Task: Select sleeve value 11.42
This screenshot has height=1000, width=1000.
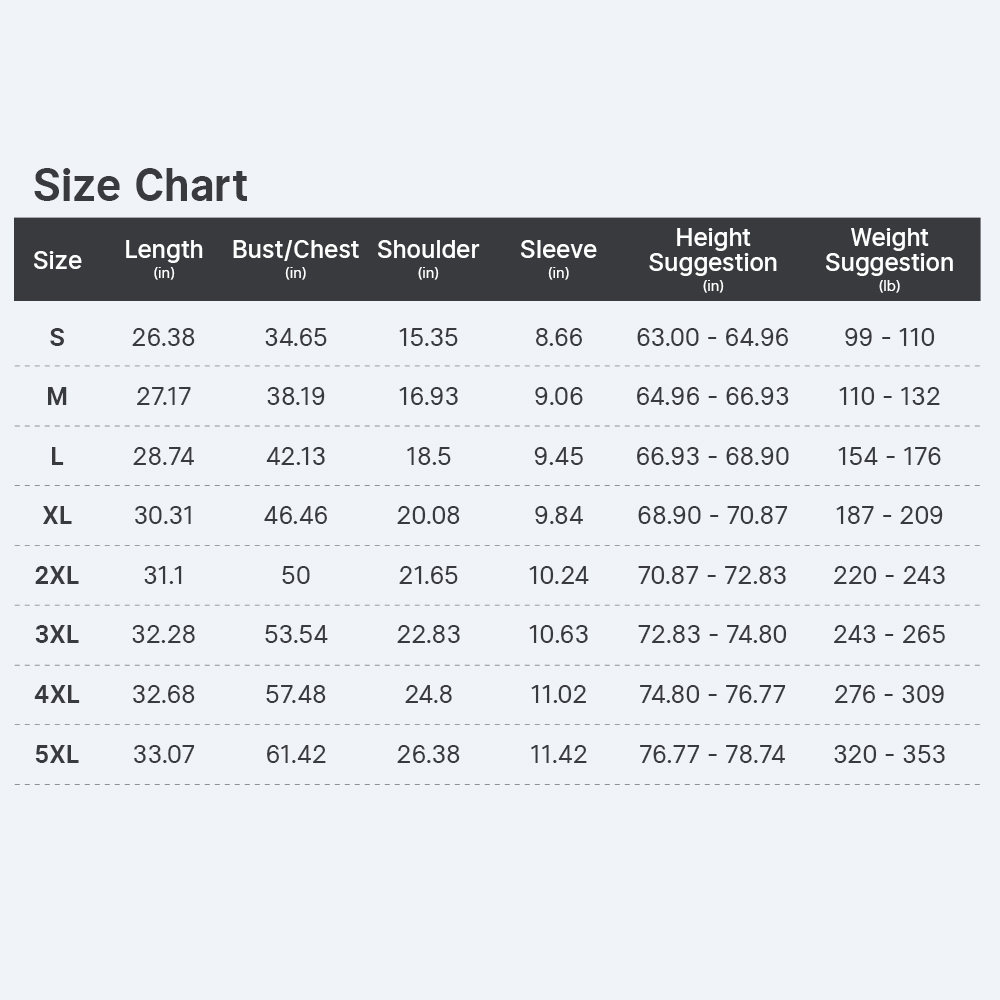Action: [x=558, y=754]
